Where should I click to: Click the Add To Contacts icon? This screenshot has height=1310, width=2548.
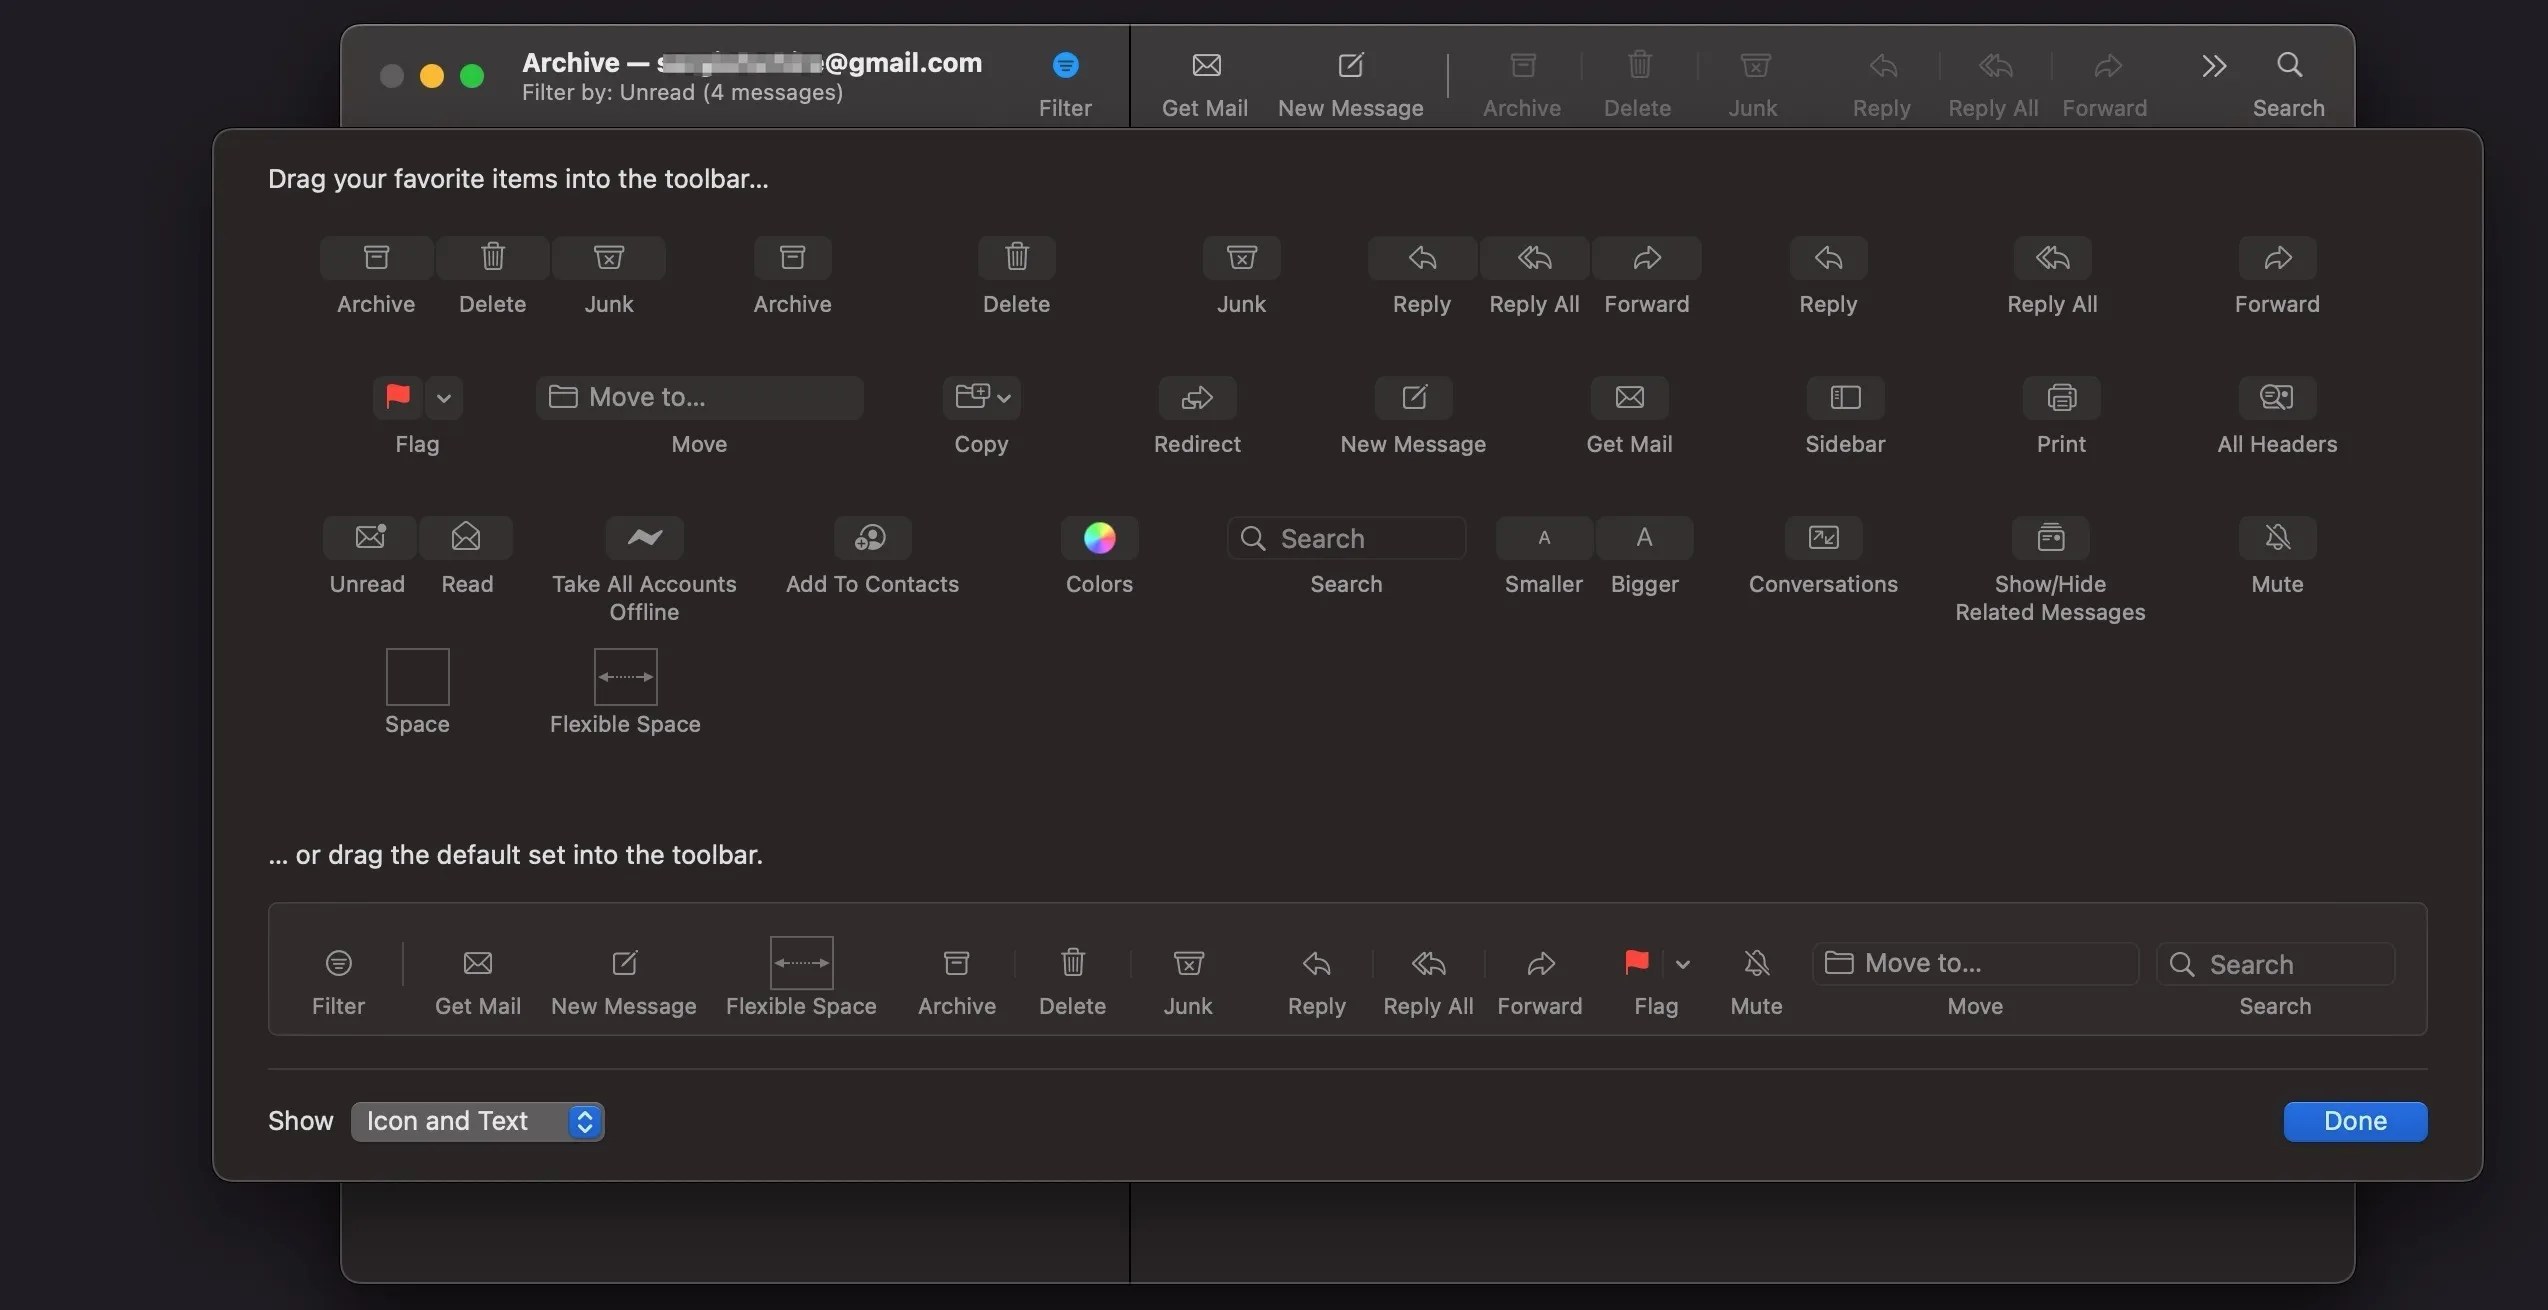tap(871, 538)
